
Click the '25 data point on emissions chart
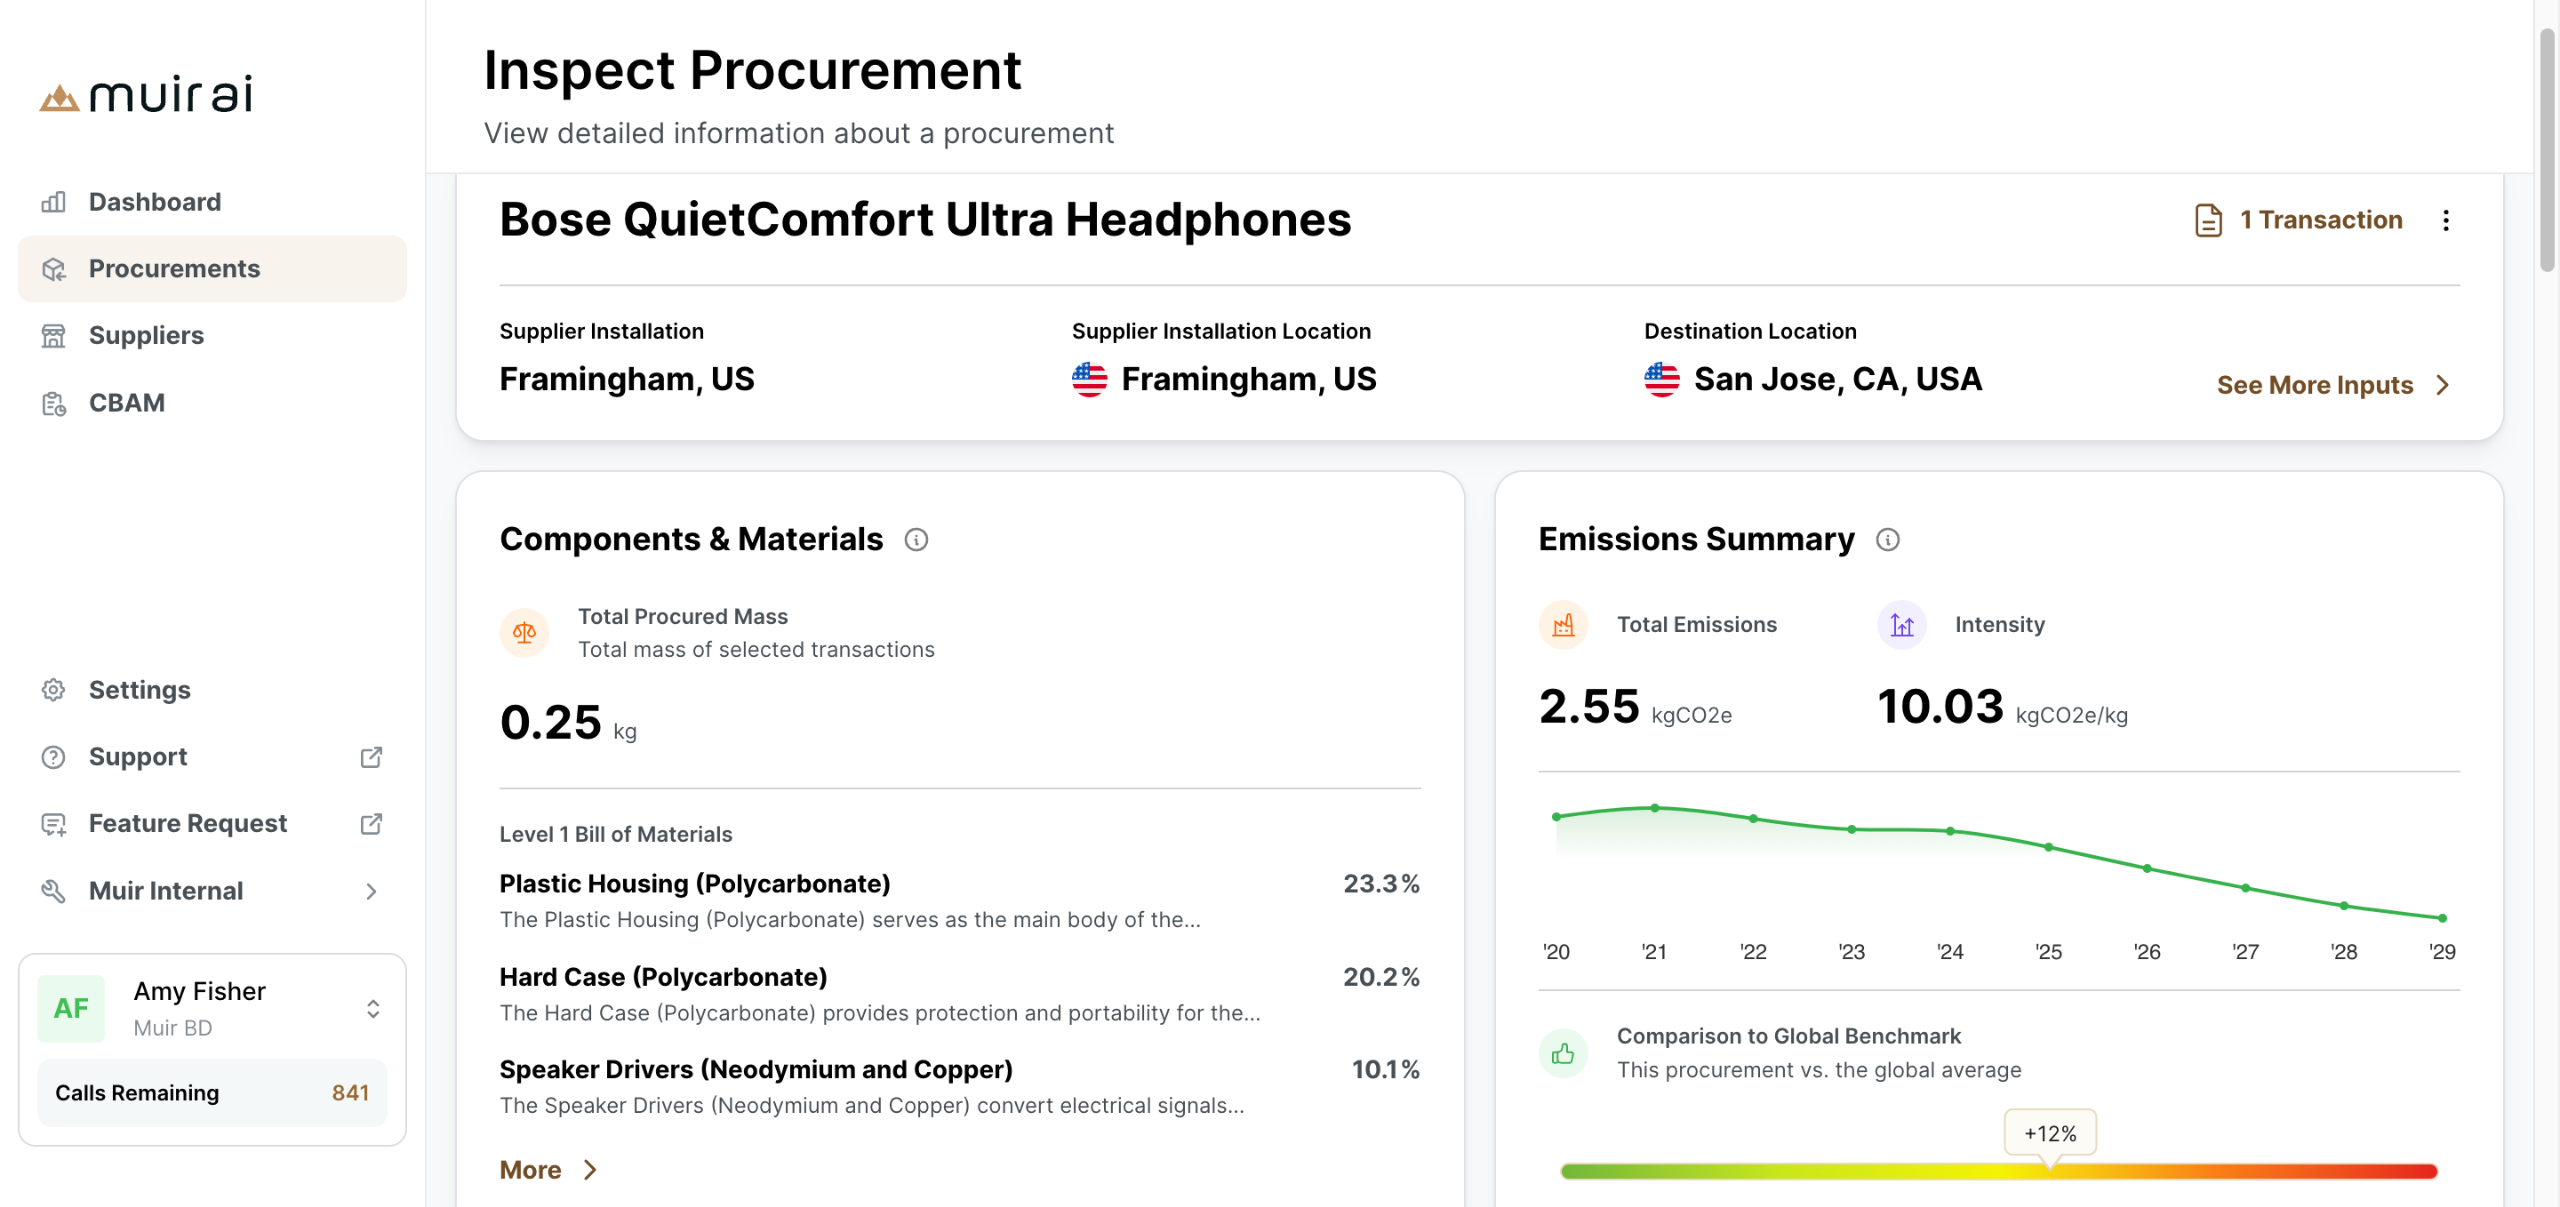point(2049,847)
